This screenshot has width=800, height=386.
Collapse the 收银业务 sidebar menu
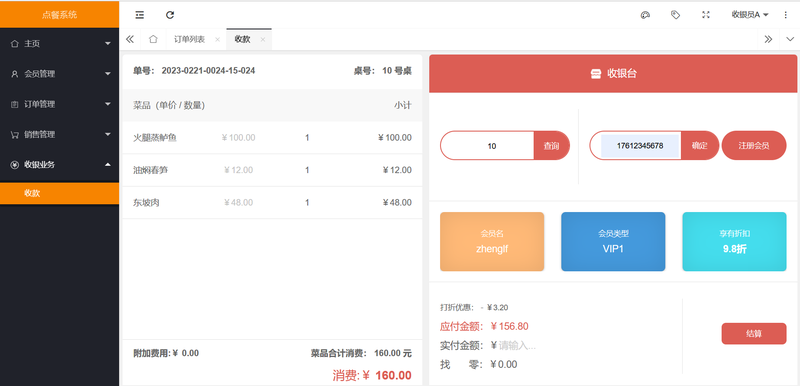[60, 165]
